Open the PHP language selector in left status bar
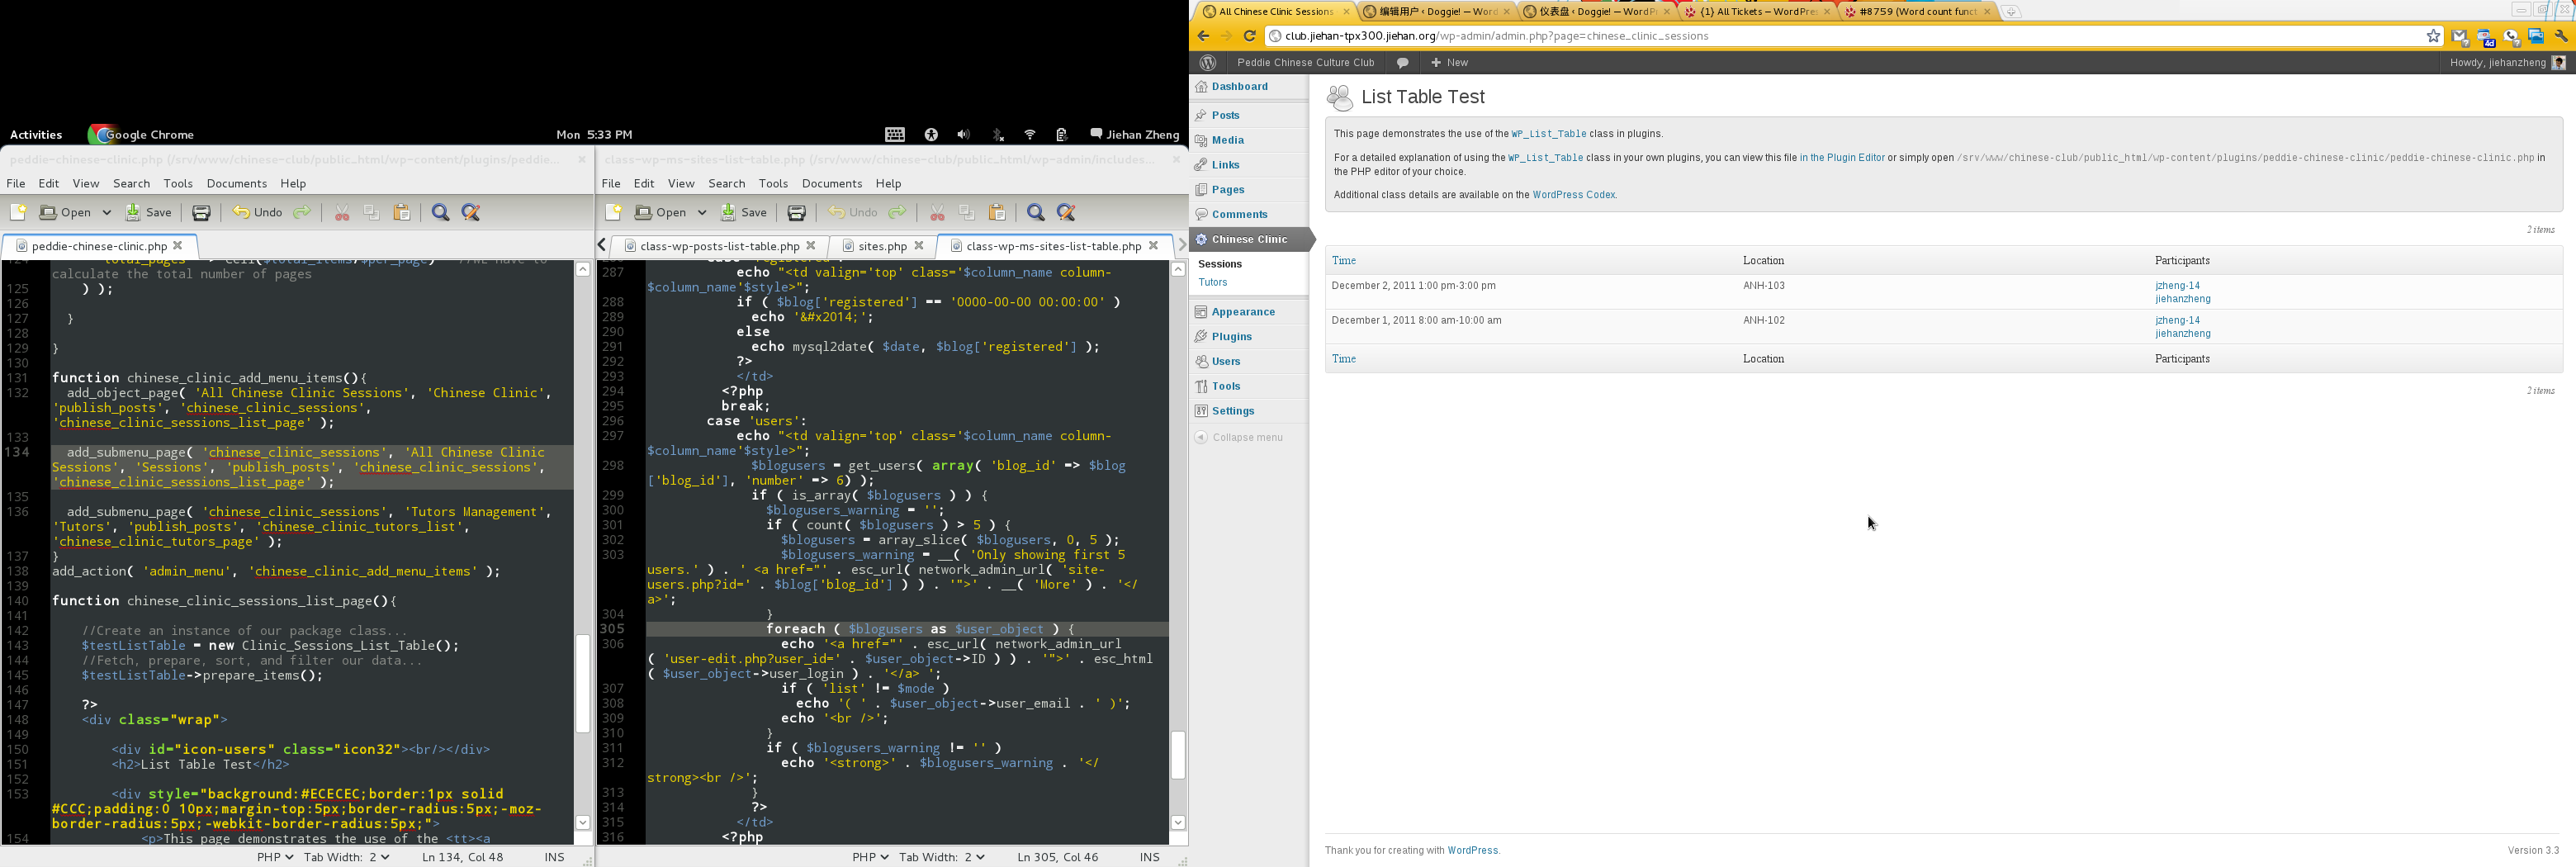The image size is (2576, 867). pos(274,857)
